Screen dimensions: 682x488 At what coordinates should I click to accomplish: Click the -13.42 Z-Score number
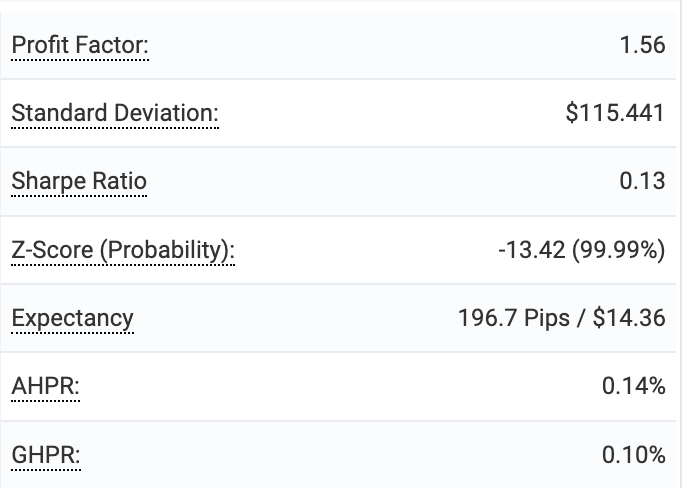point(531,250)
